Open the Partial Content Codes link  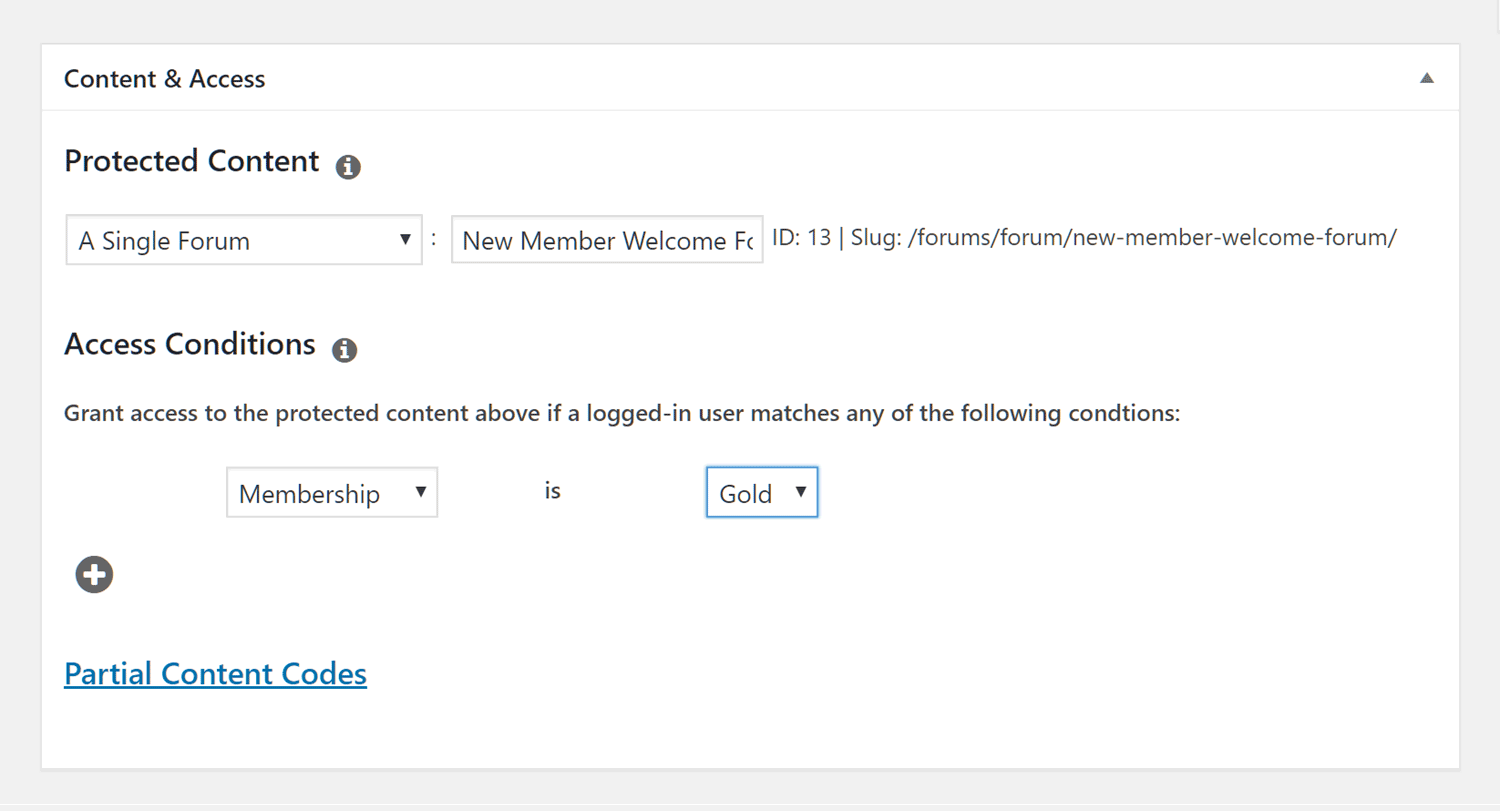pos(215,674)
